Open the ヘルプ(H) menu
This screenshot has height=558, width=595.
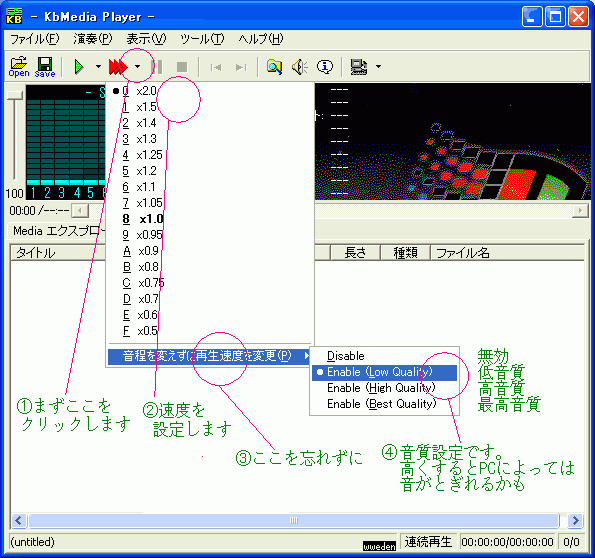tap(261, 39)
